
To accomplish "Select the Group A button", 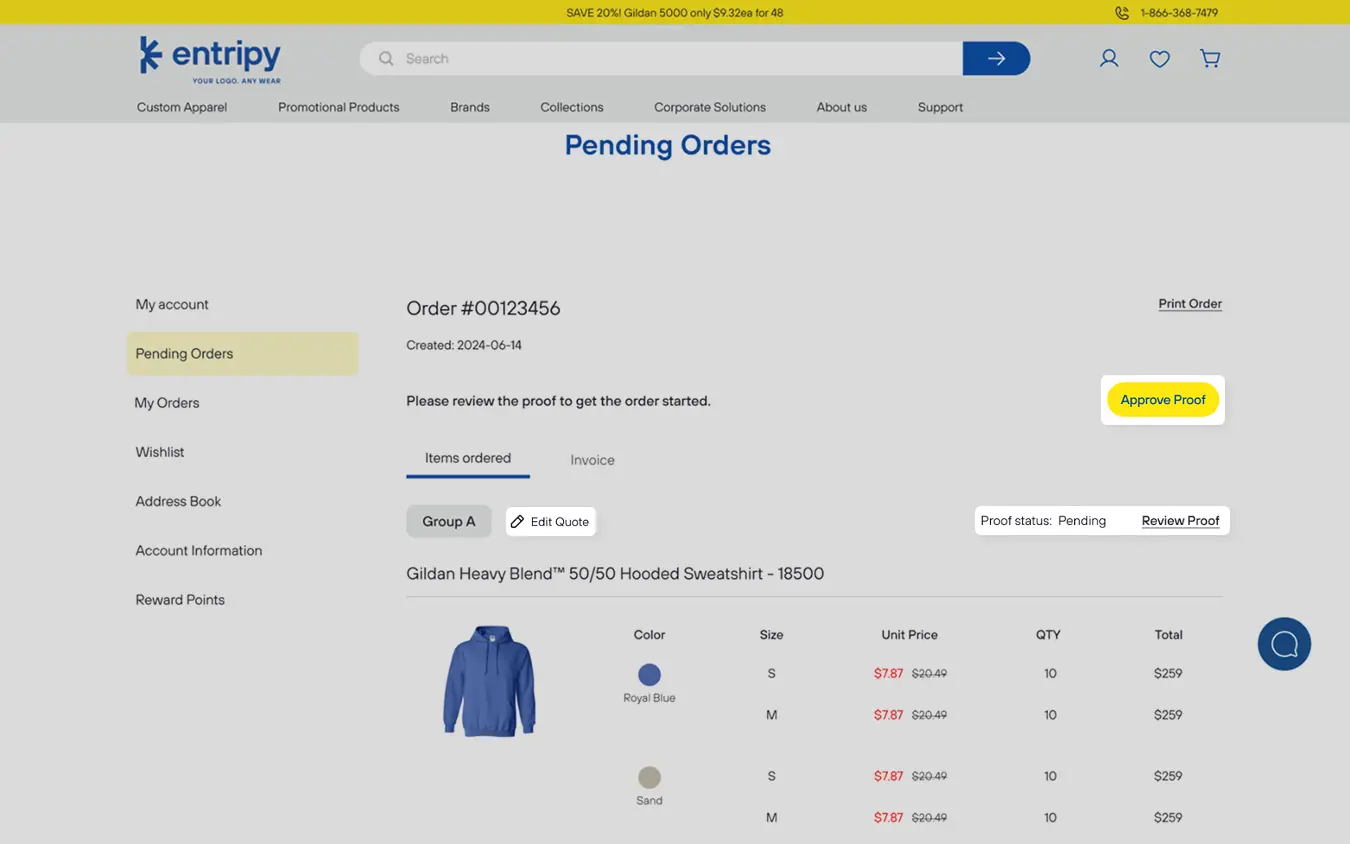I will 449,521.
